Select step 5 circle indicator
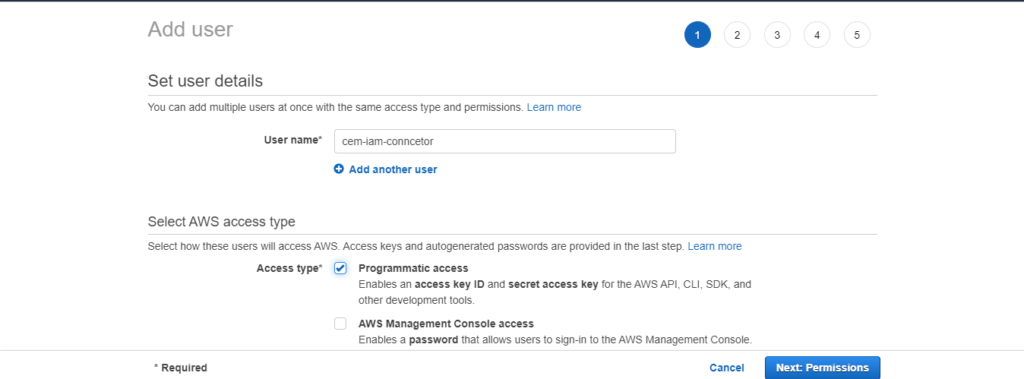 coord(857,35)
